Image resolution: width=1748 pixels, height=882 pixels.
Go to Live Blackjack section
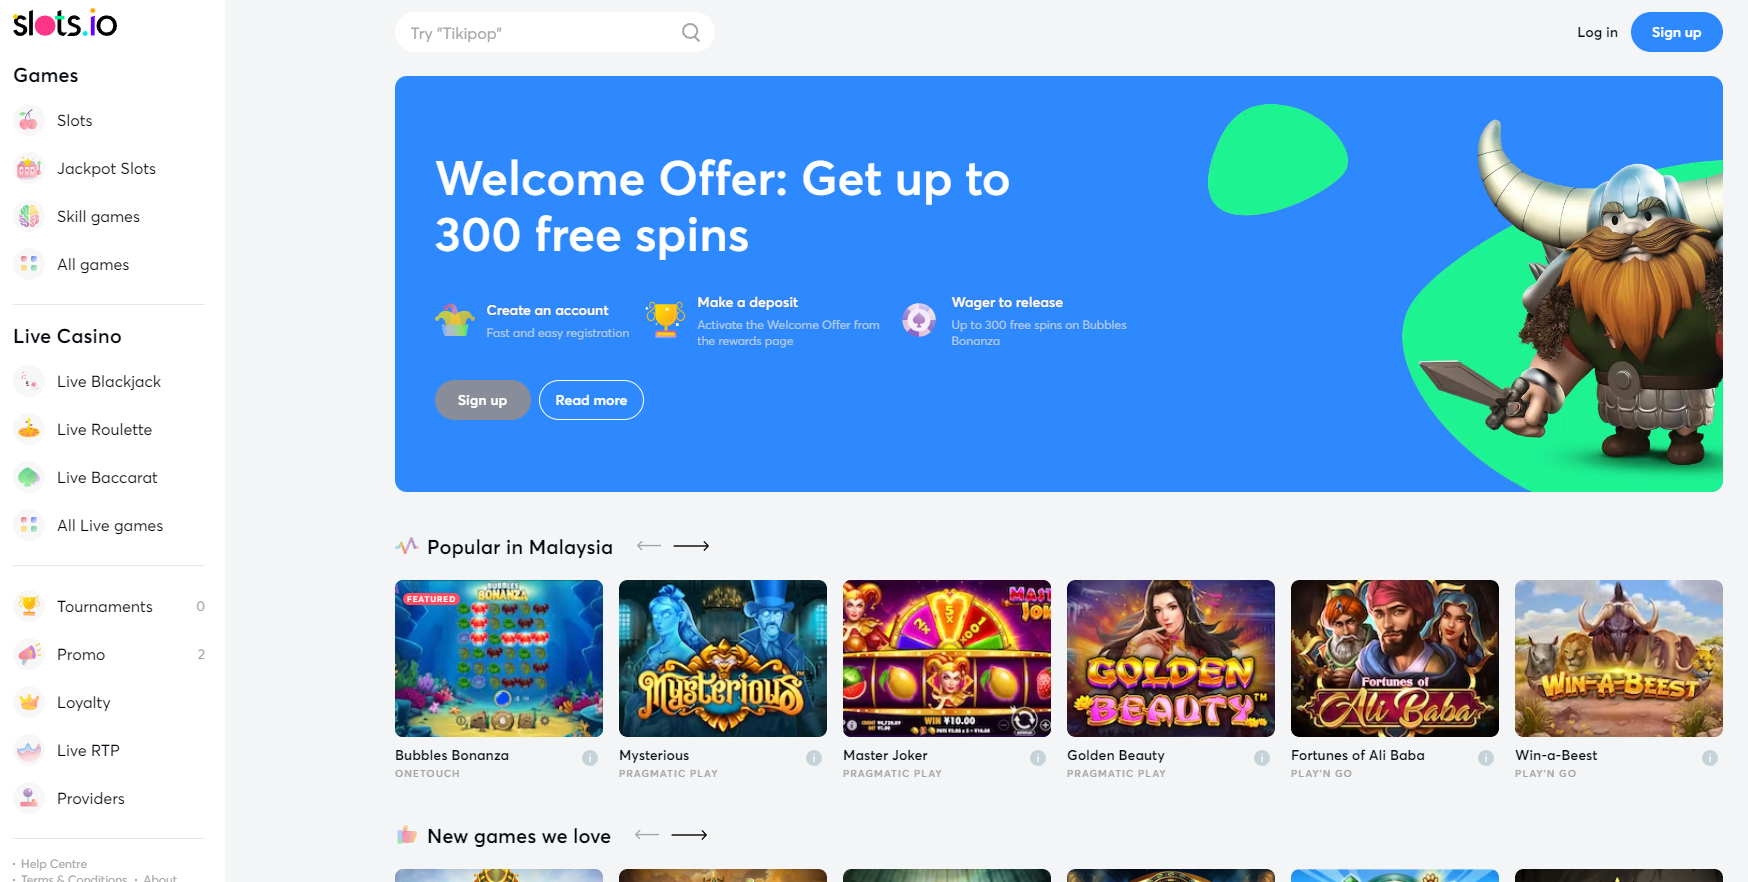coord(109,381)
